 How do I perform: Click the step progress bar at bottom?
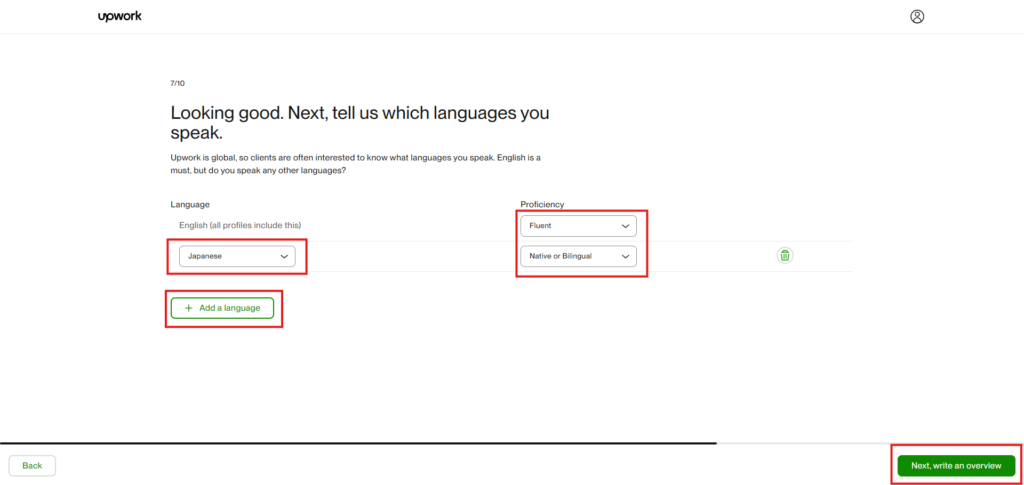pos(358,442)
